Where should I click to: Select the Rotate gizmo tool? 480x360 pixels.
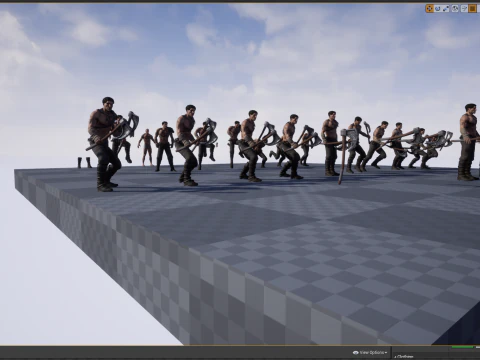pyautogui.click(x=438, y=8)
